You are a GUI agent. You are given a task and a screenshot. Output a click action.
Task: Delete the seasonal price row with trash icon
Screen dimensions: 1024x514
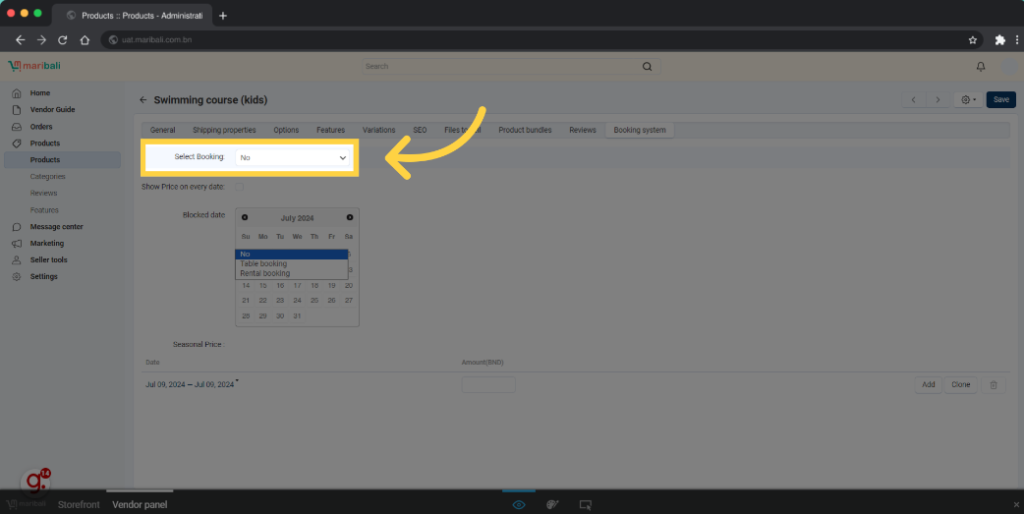(993, 385)
